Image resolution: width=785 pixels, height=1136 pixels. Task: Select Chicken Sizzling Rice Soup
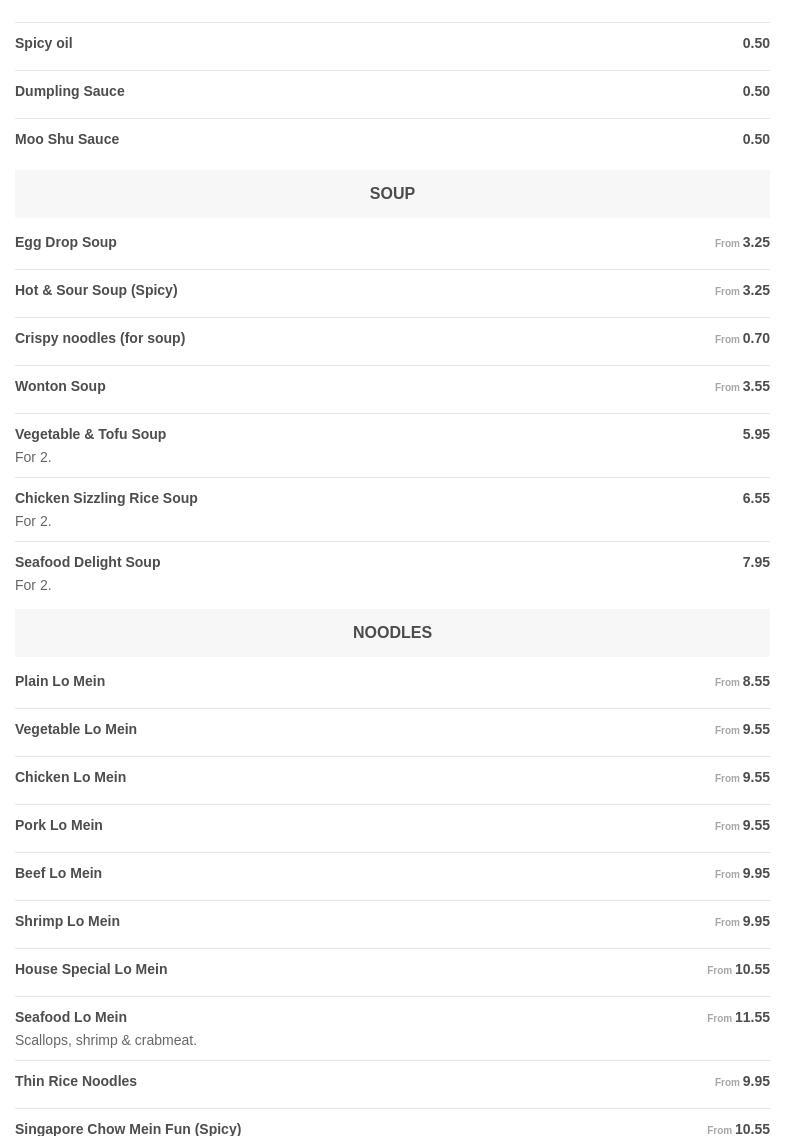pos(106,499)
